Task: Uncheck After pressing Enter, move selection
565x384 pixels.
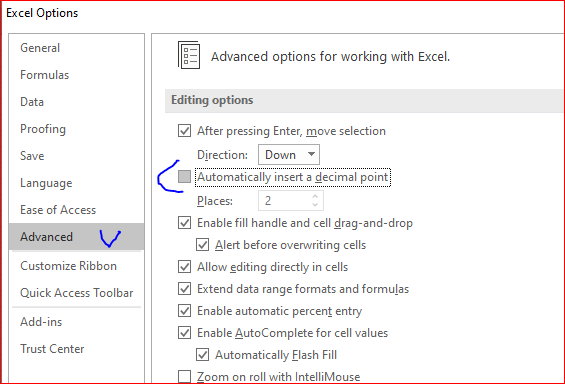Action: (184, 130)
